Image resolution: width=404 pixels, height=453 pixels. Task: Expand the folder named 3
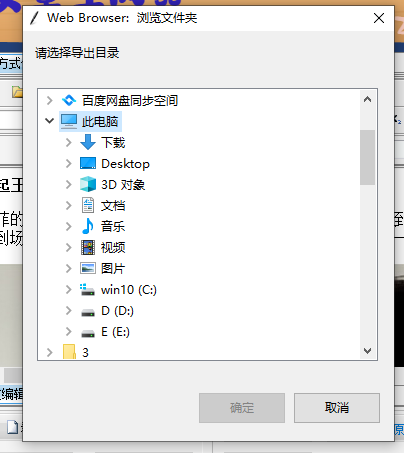[49, 353]
